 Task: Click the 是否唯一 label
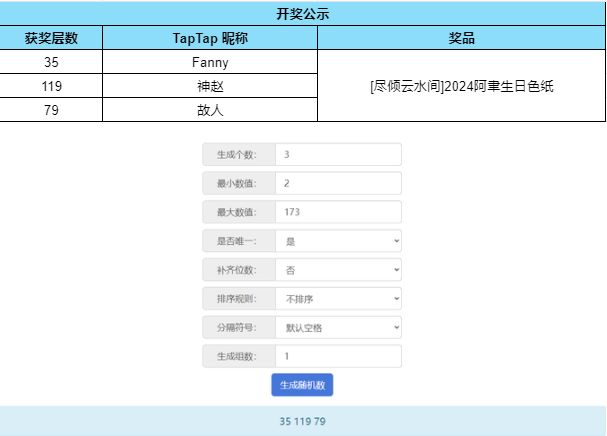(x=237, y=241)
